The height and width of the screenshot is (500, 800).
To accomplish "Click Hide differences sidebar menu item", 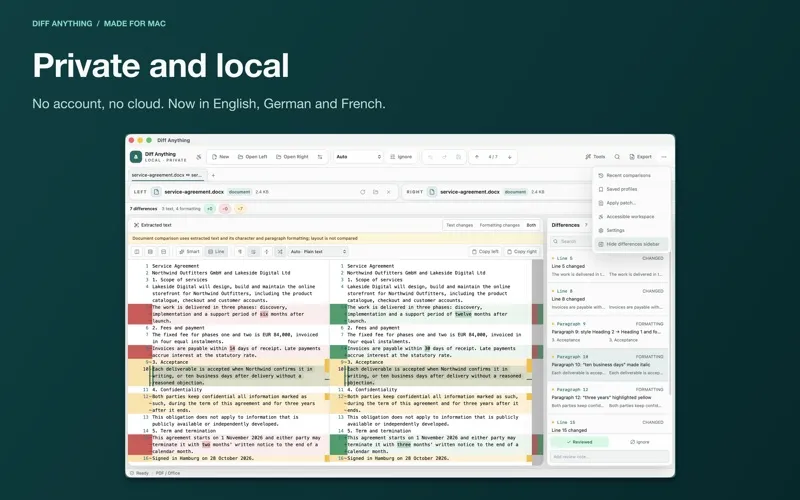I will pyautogui.click(x=632, y=244).
